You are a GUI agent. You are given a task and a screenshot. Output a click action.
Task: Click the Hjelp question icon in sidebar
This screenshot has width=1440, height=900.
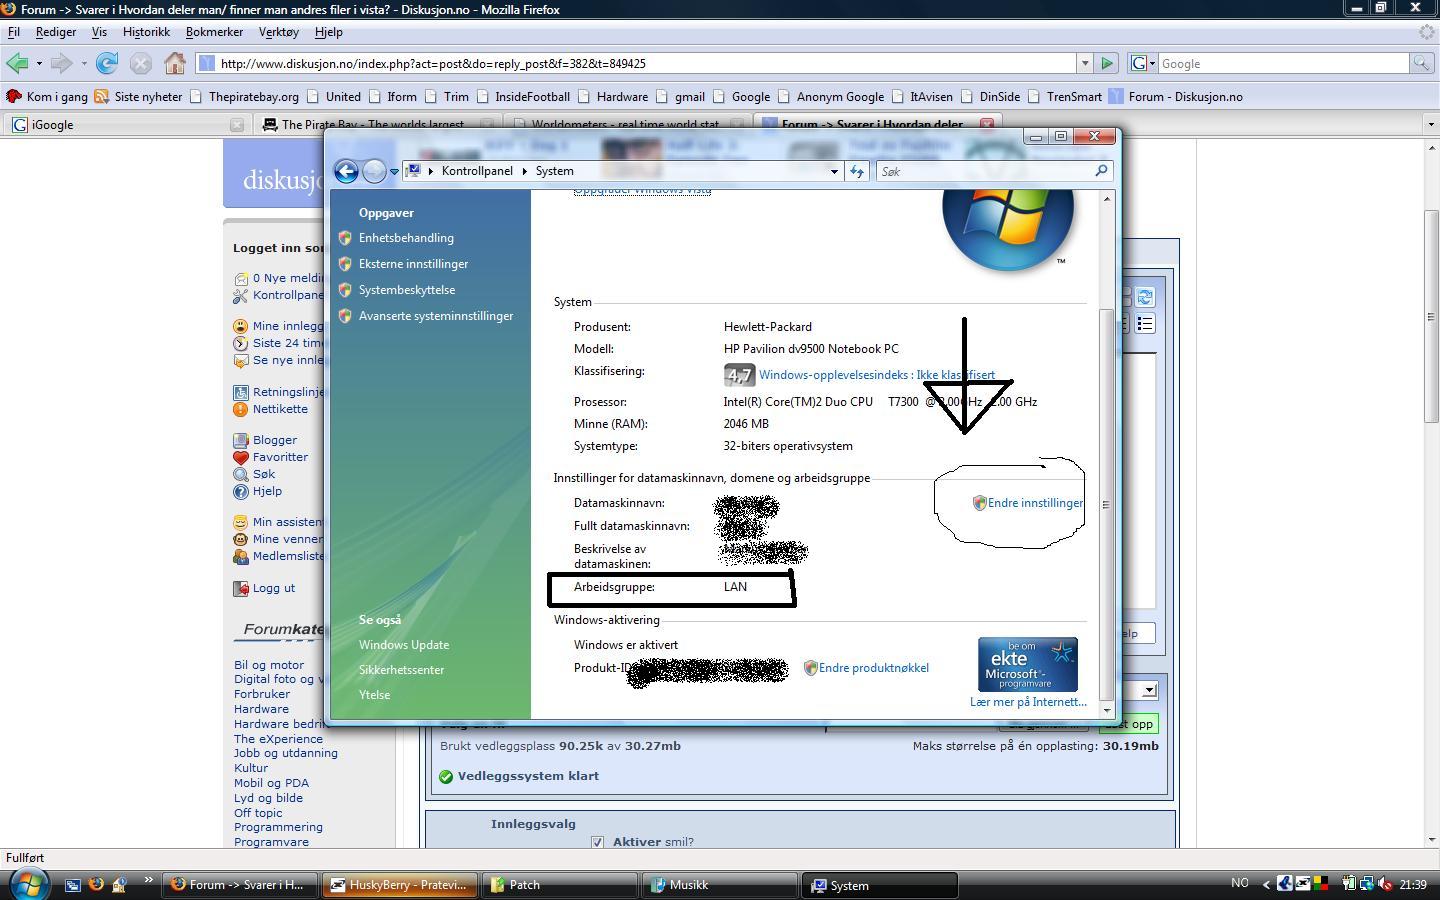240,491
